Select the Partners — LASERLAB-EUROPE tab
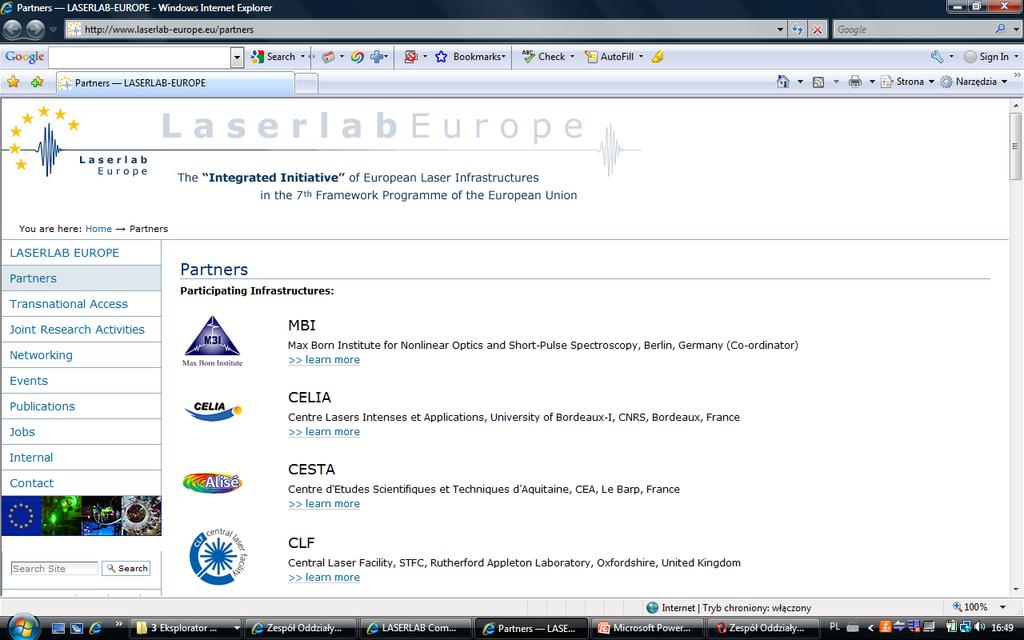Screen dimensions: 1024x640 coord(175,83)
